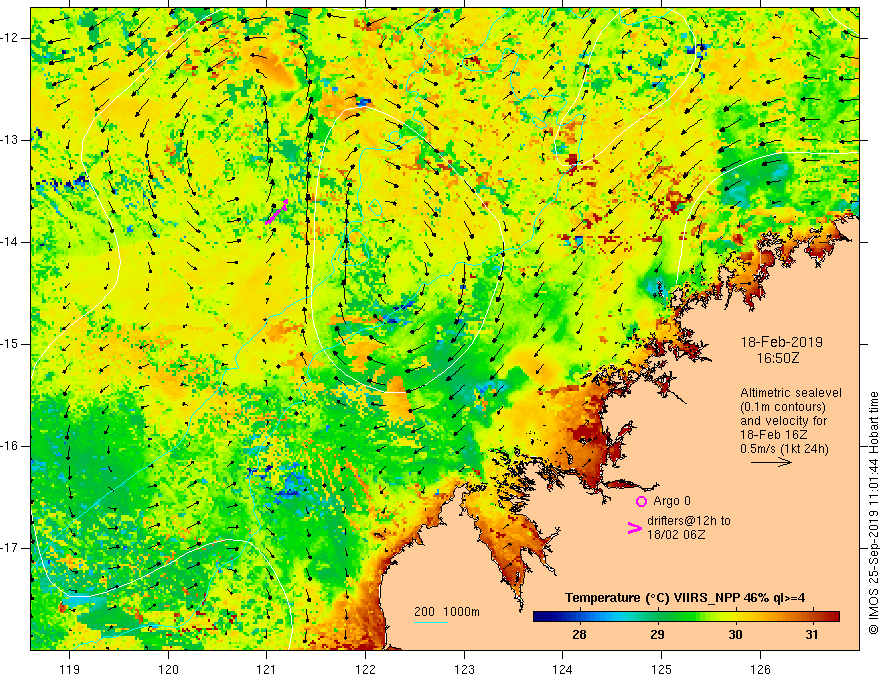Viewport: 880px width, 680px height.
Task: Click the longitude axis label '122'
Action: [365, 669]
